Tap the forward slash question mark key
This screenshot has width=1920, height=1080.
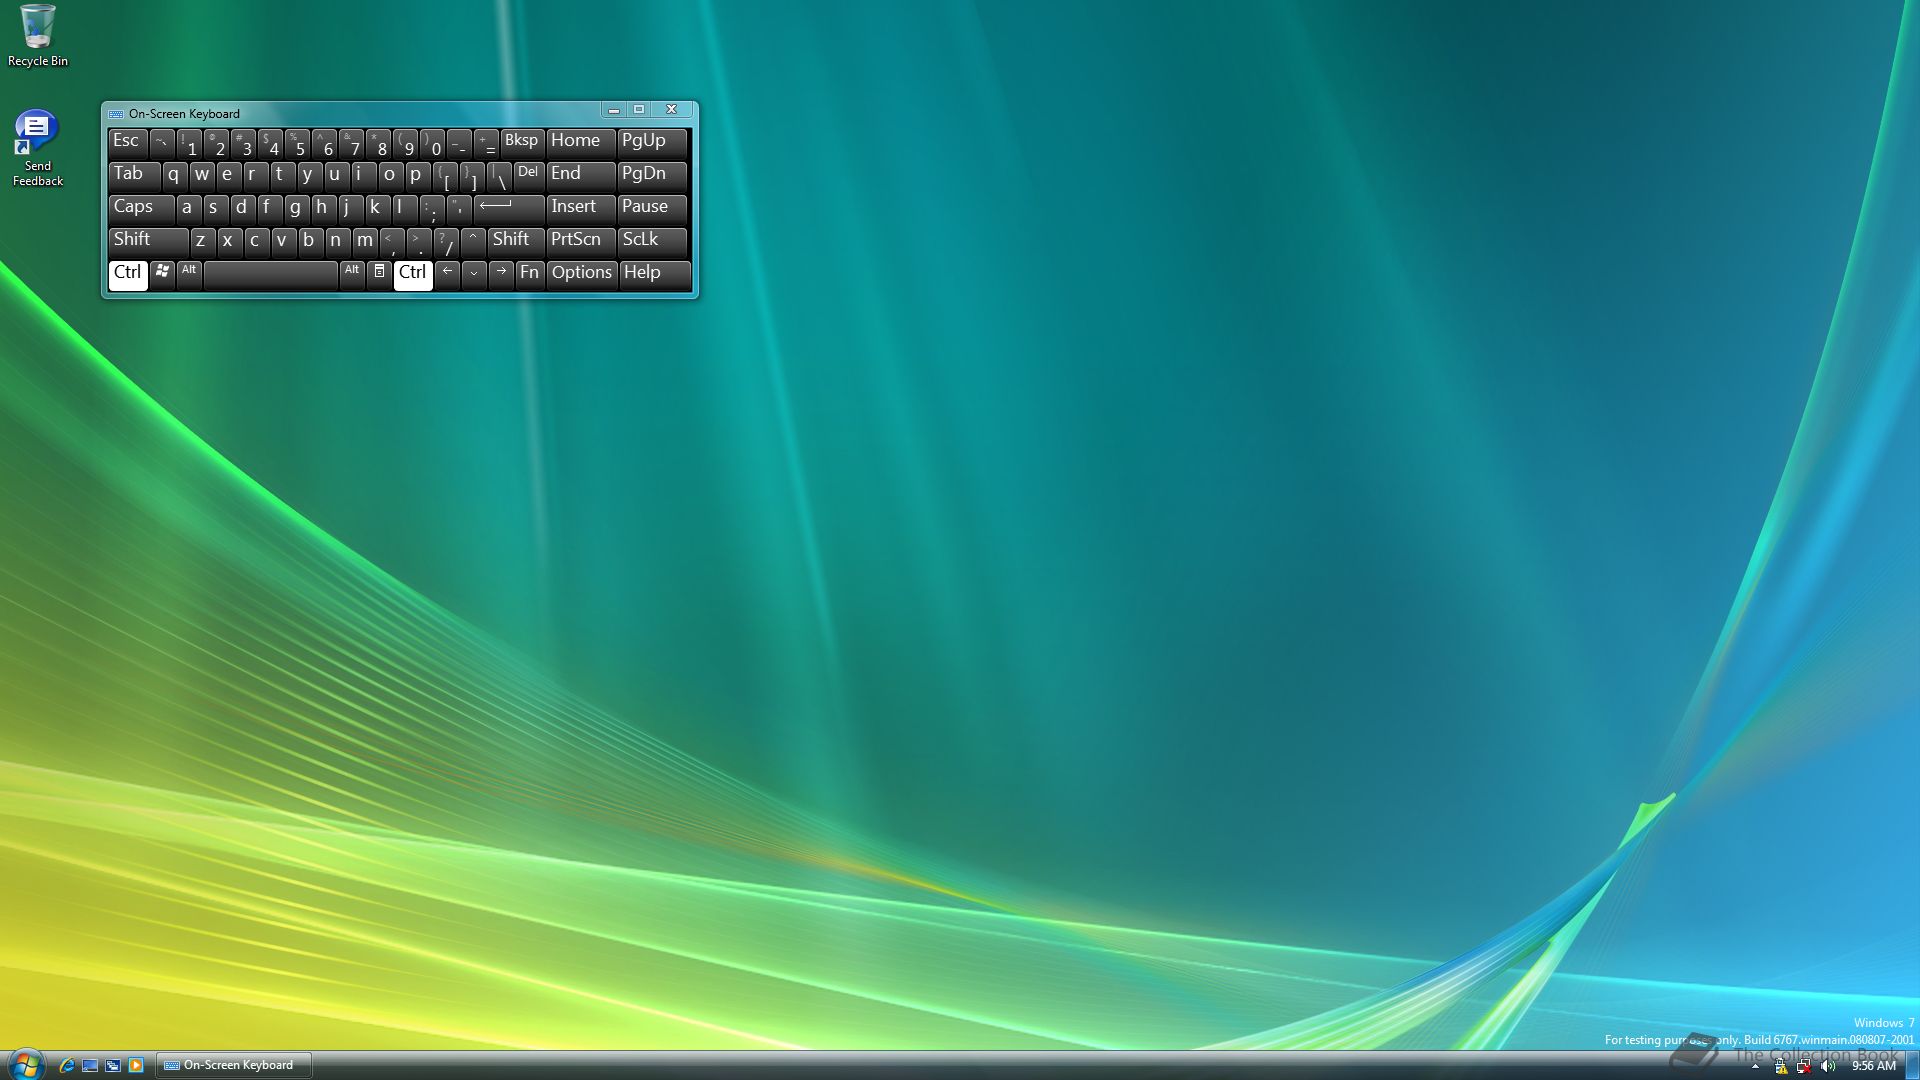click(446, 242)
